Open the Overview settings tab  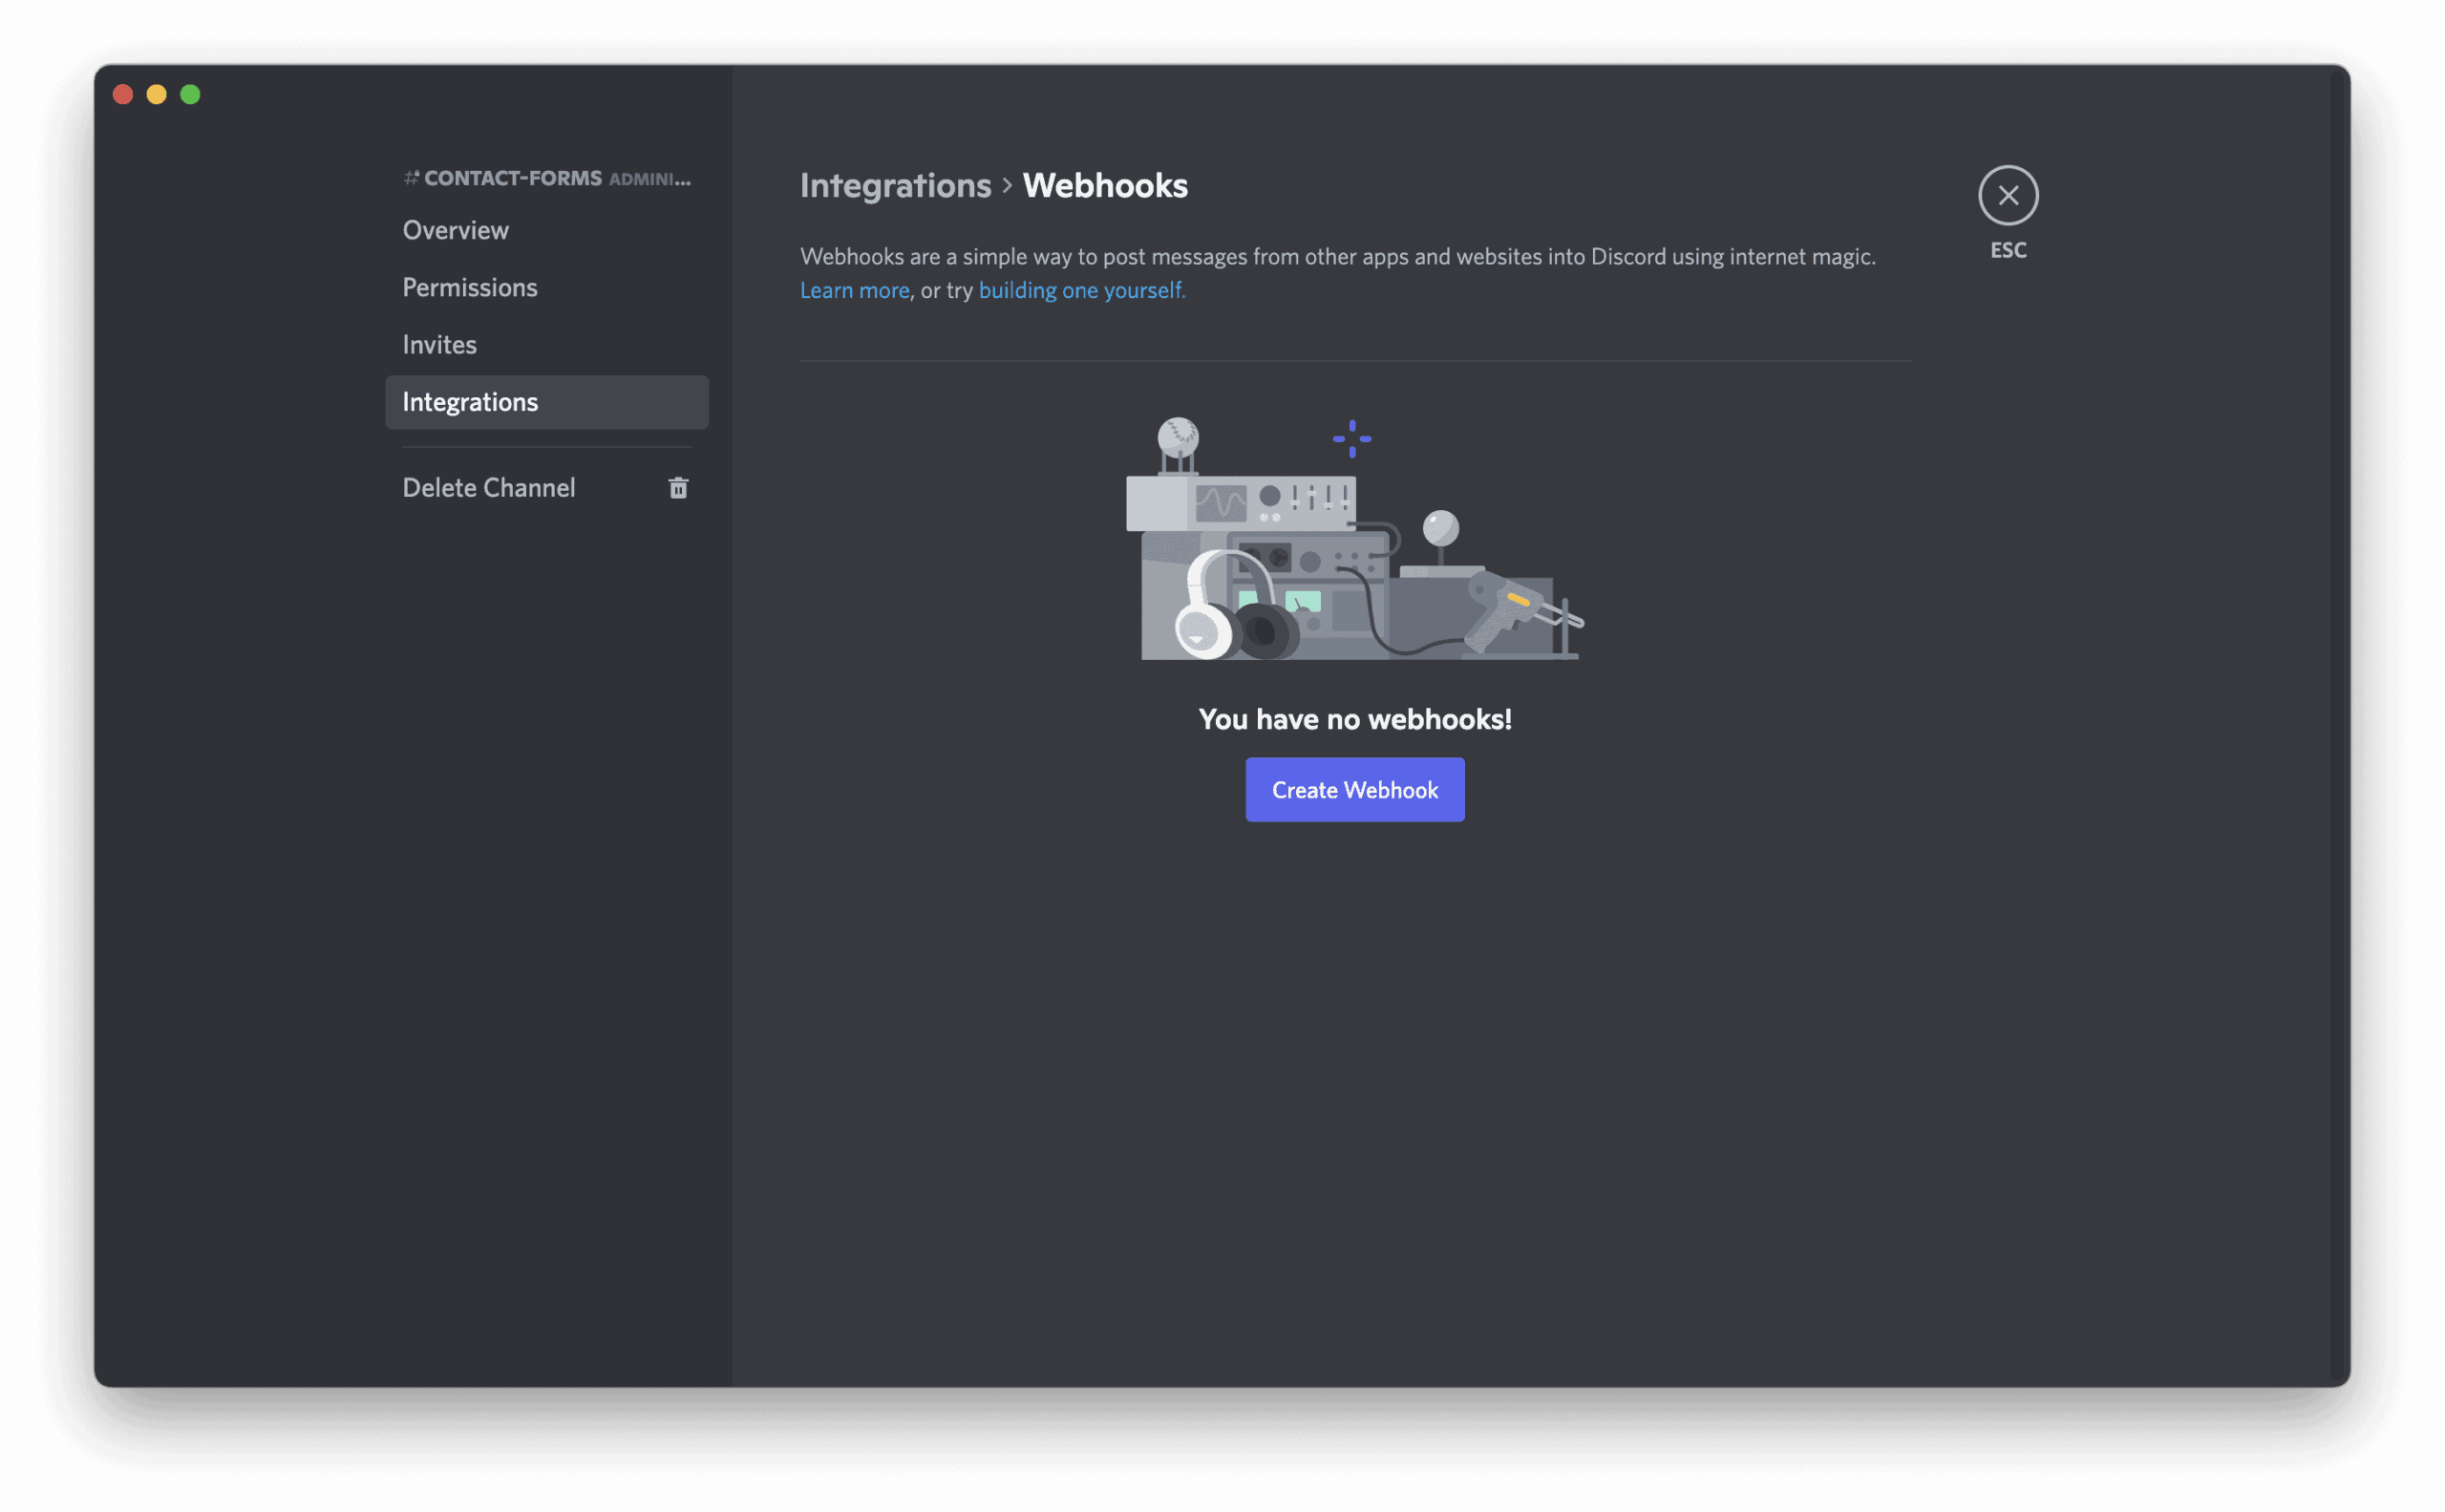point(455,230)
